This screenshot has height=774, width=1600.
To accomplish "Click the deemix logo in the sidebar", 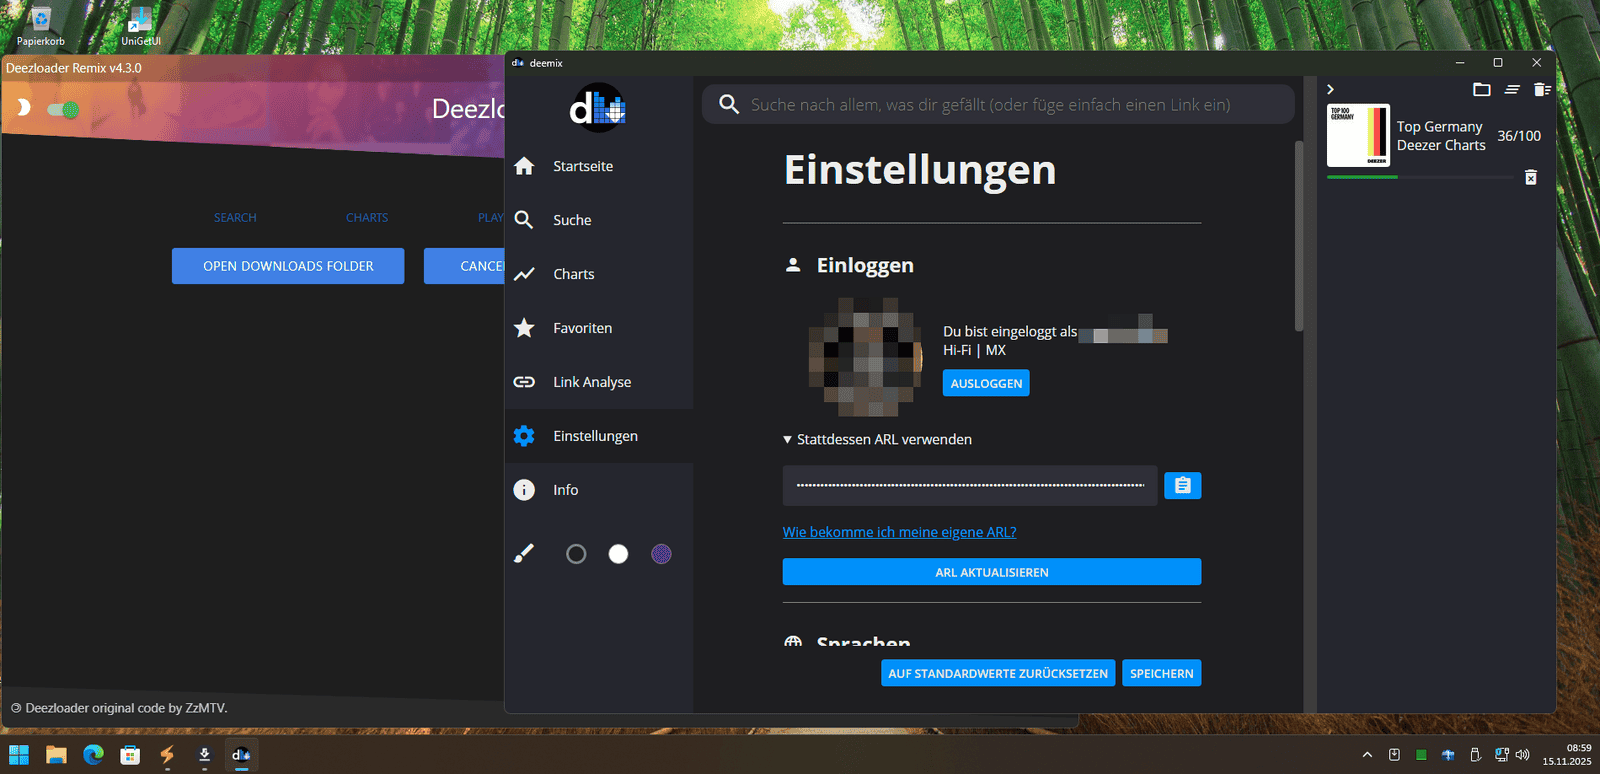I will click(x=598, y=108).
